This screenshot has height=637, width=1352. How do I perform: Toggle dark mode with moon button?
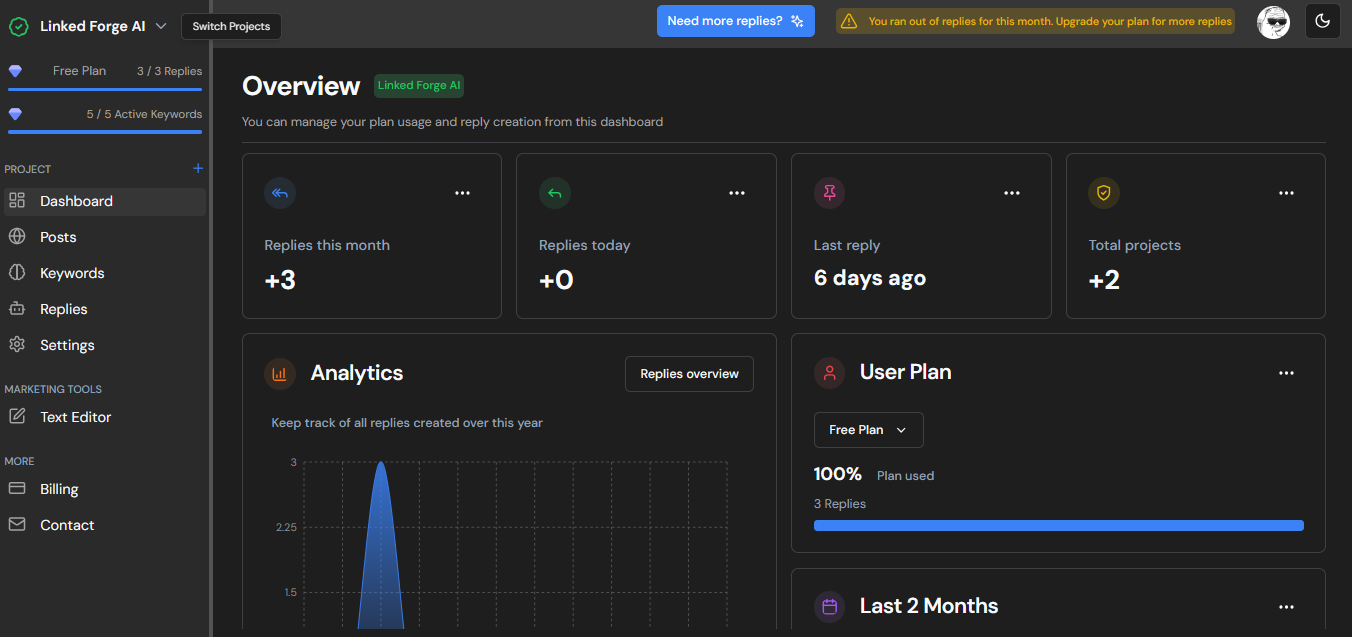coord(1323,21)
